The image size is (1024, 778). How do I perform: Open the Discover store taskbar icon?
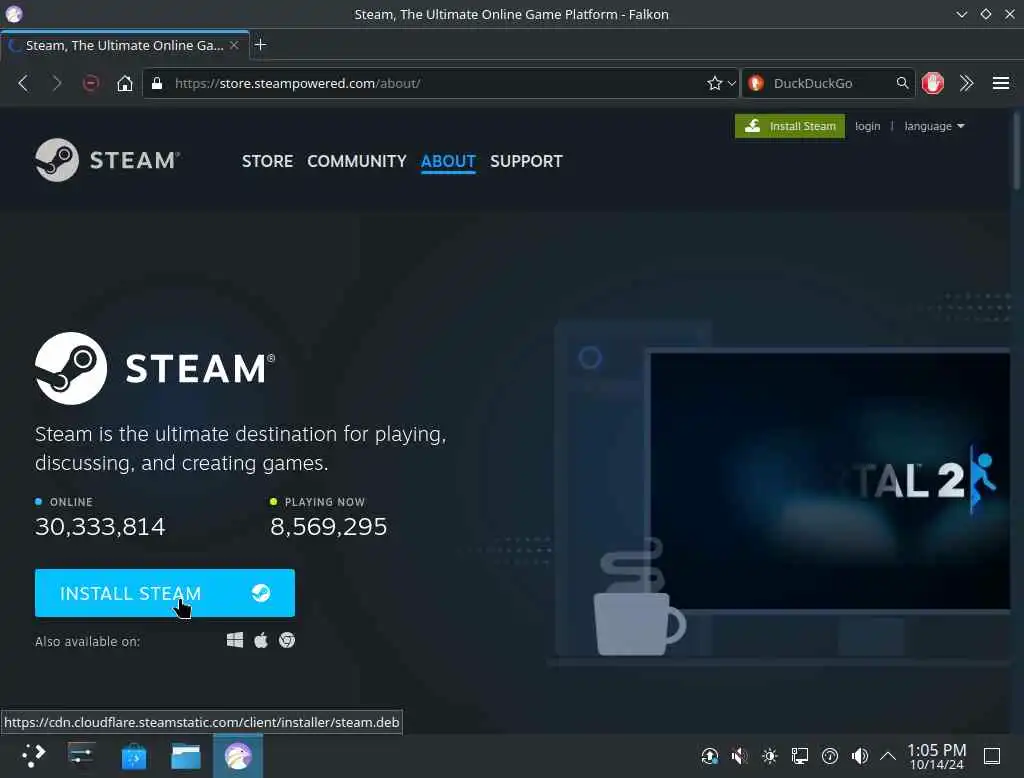tap(134, 756)
